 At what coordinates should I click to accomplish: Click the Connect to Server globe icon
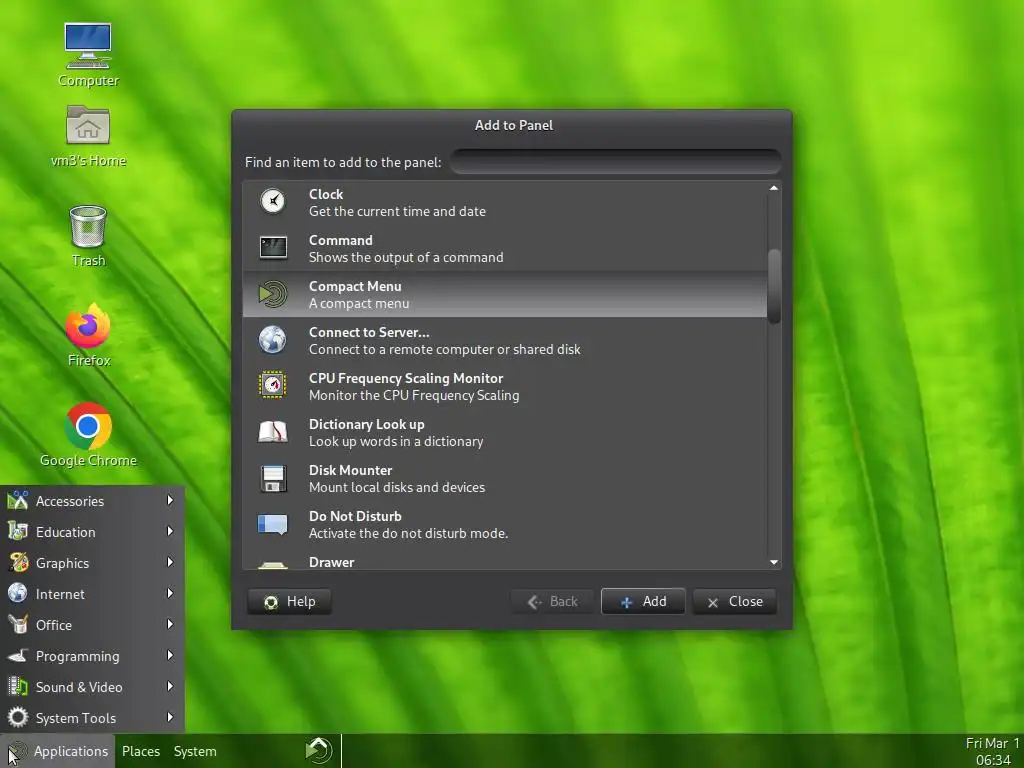coord(272,340)
